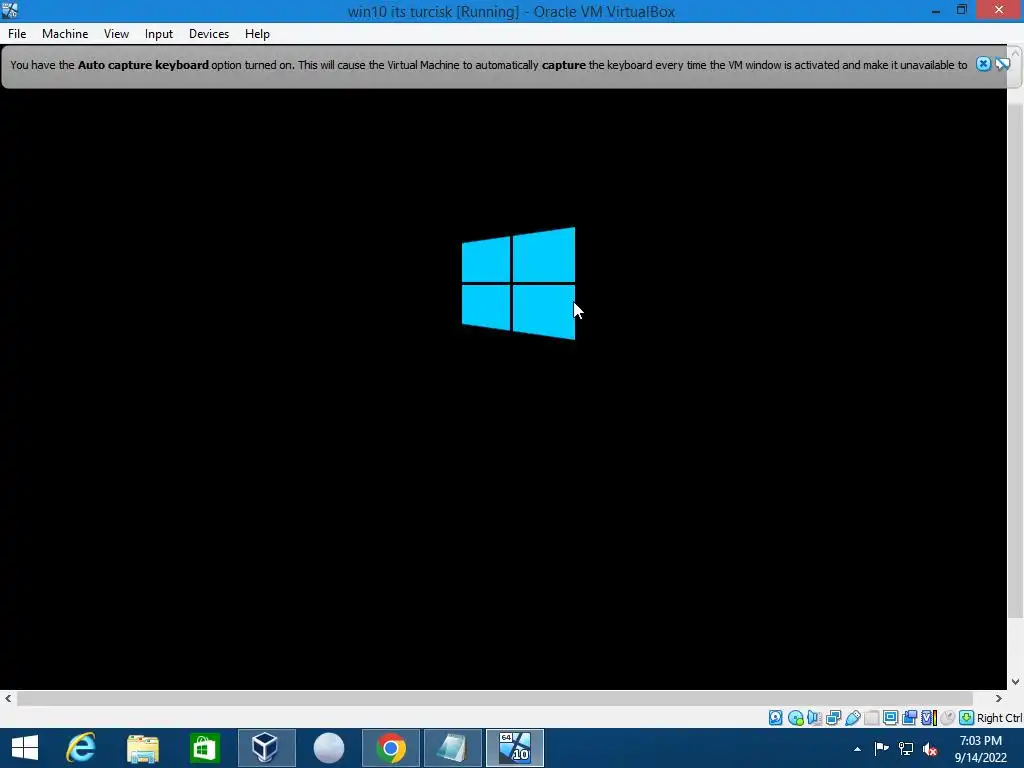Image resolution: width=1024 pixels, height=768 pixels.
Task: Click the display settings indicator
Action: 890,718
